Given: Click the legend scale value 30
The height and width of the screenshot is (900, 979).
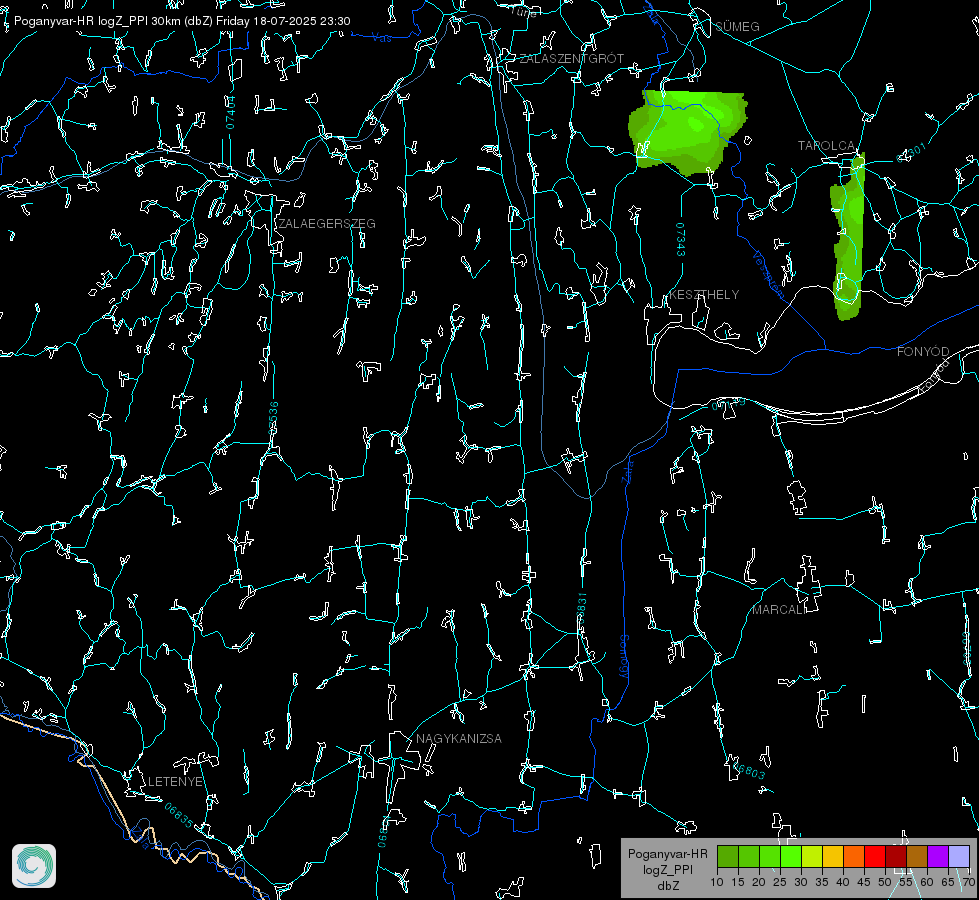Looking at the screenshot, I should (x=801, y=883).
